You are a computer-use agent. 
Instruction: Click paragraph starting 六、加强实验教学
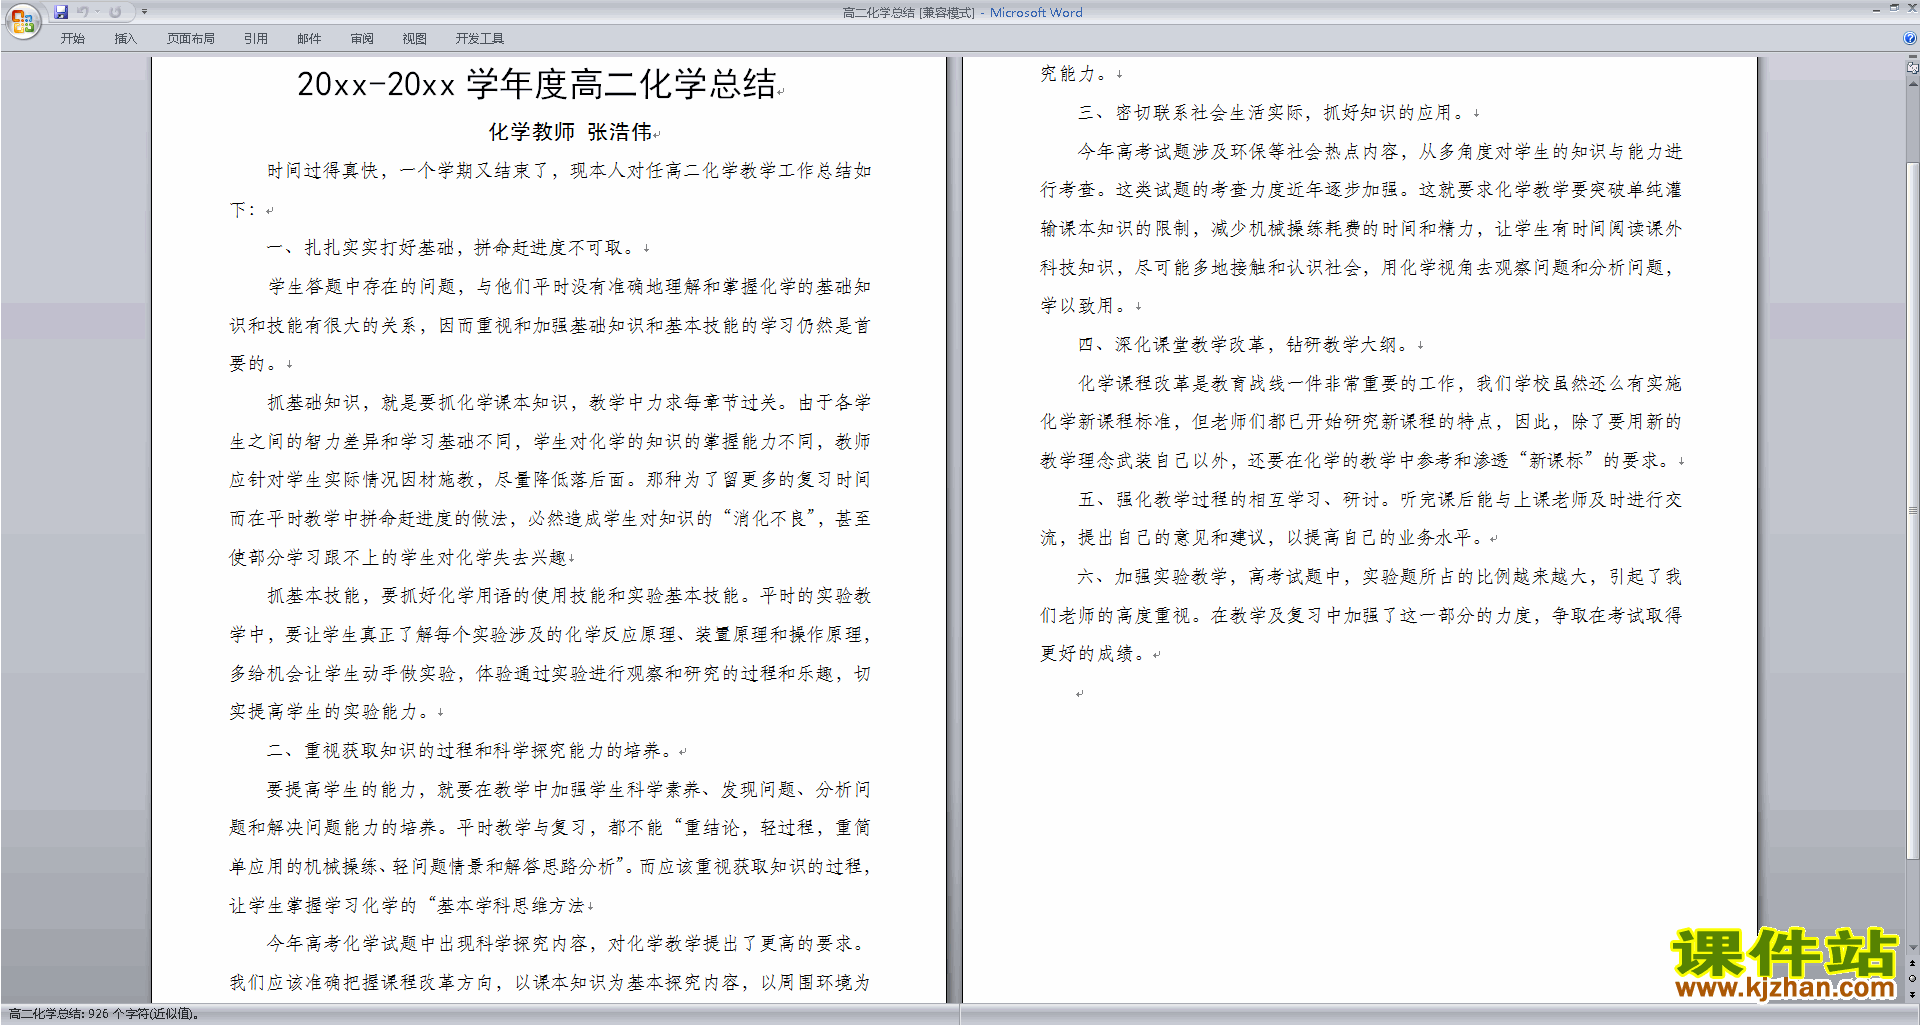[x=1361, y=615]
